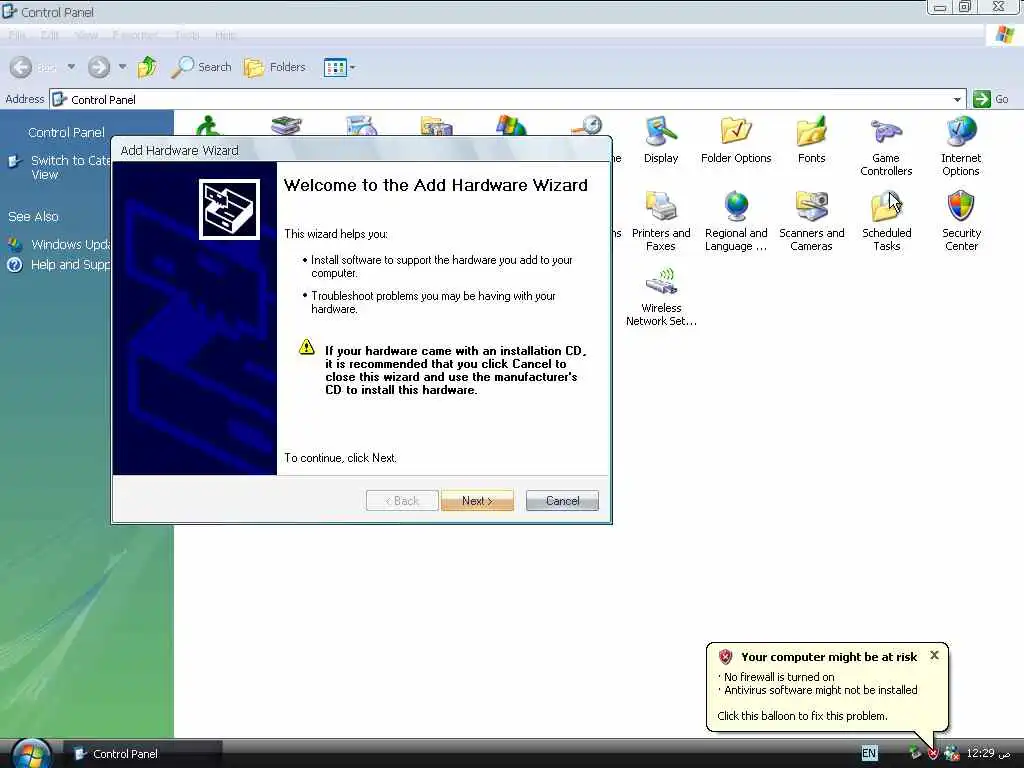Toggle the Folders pane in toolbar
The height and width of the screenshot is (768, 1024).
[x=275, y=67]
